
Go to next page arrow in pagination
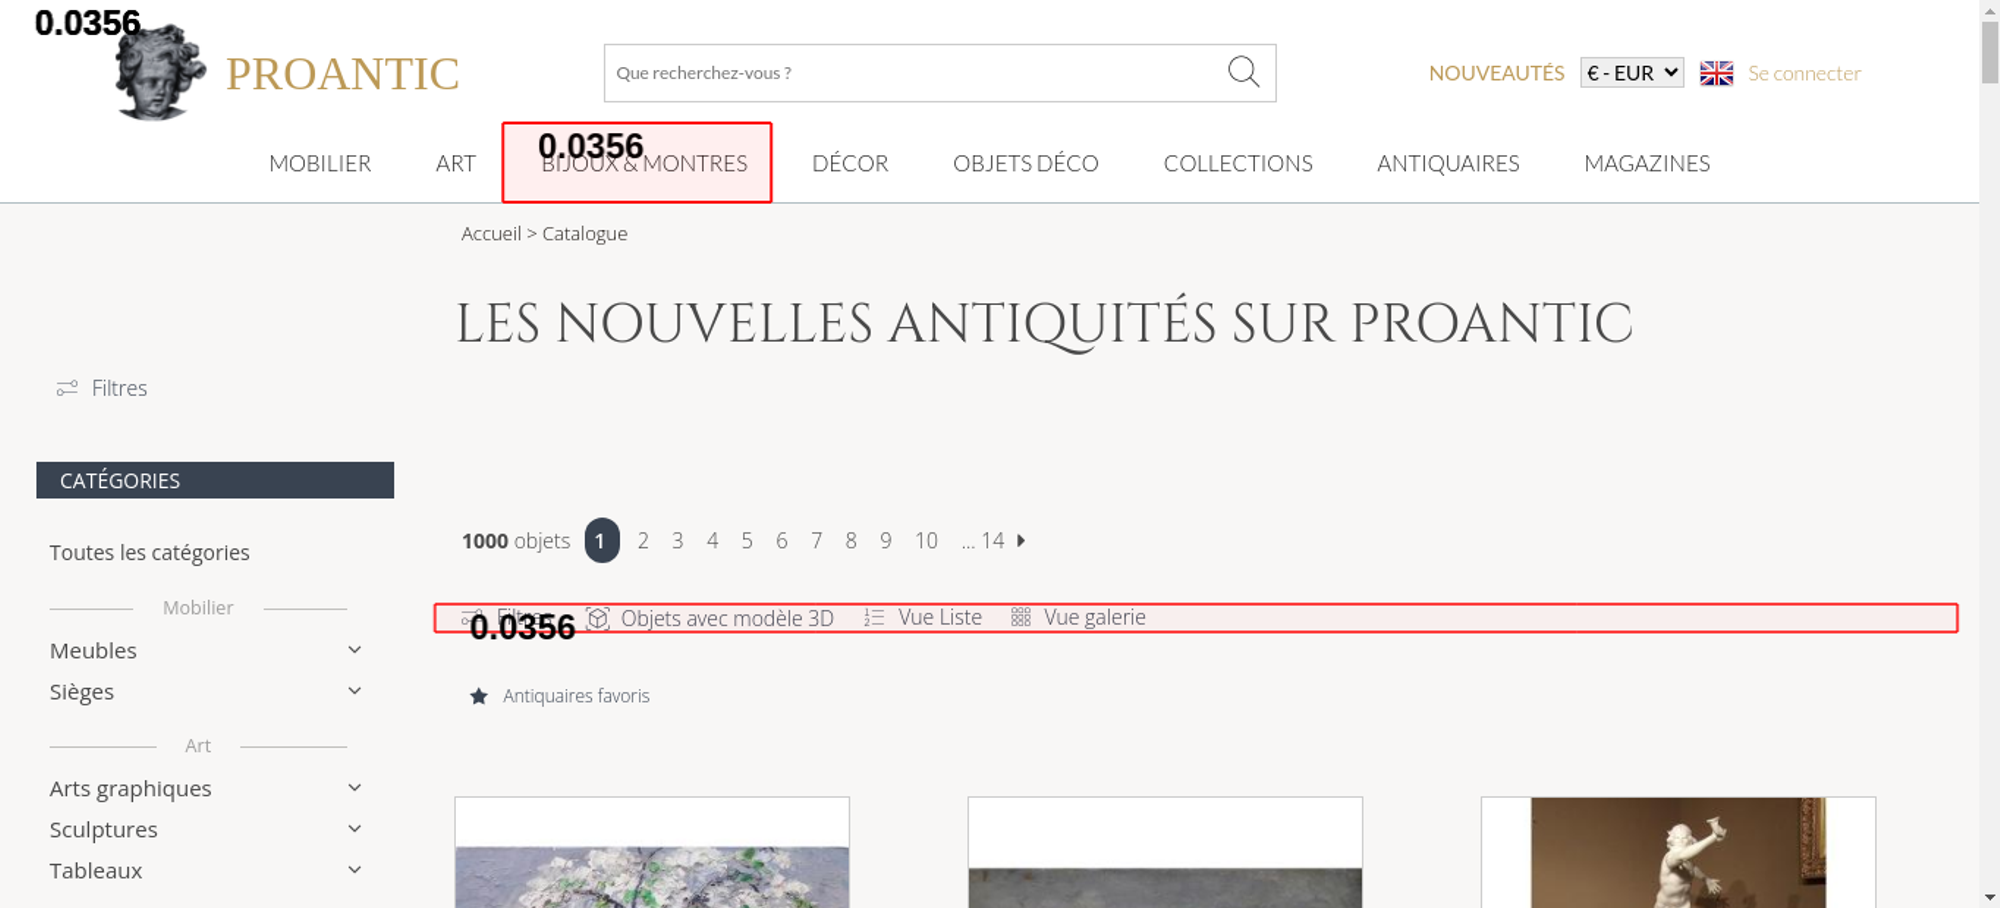click(1021, 540)
